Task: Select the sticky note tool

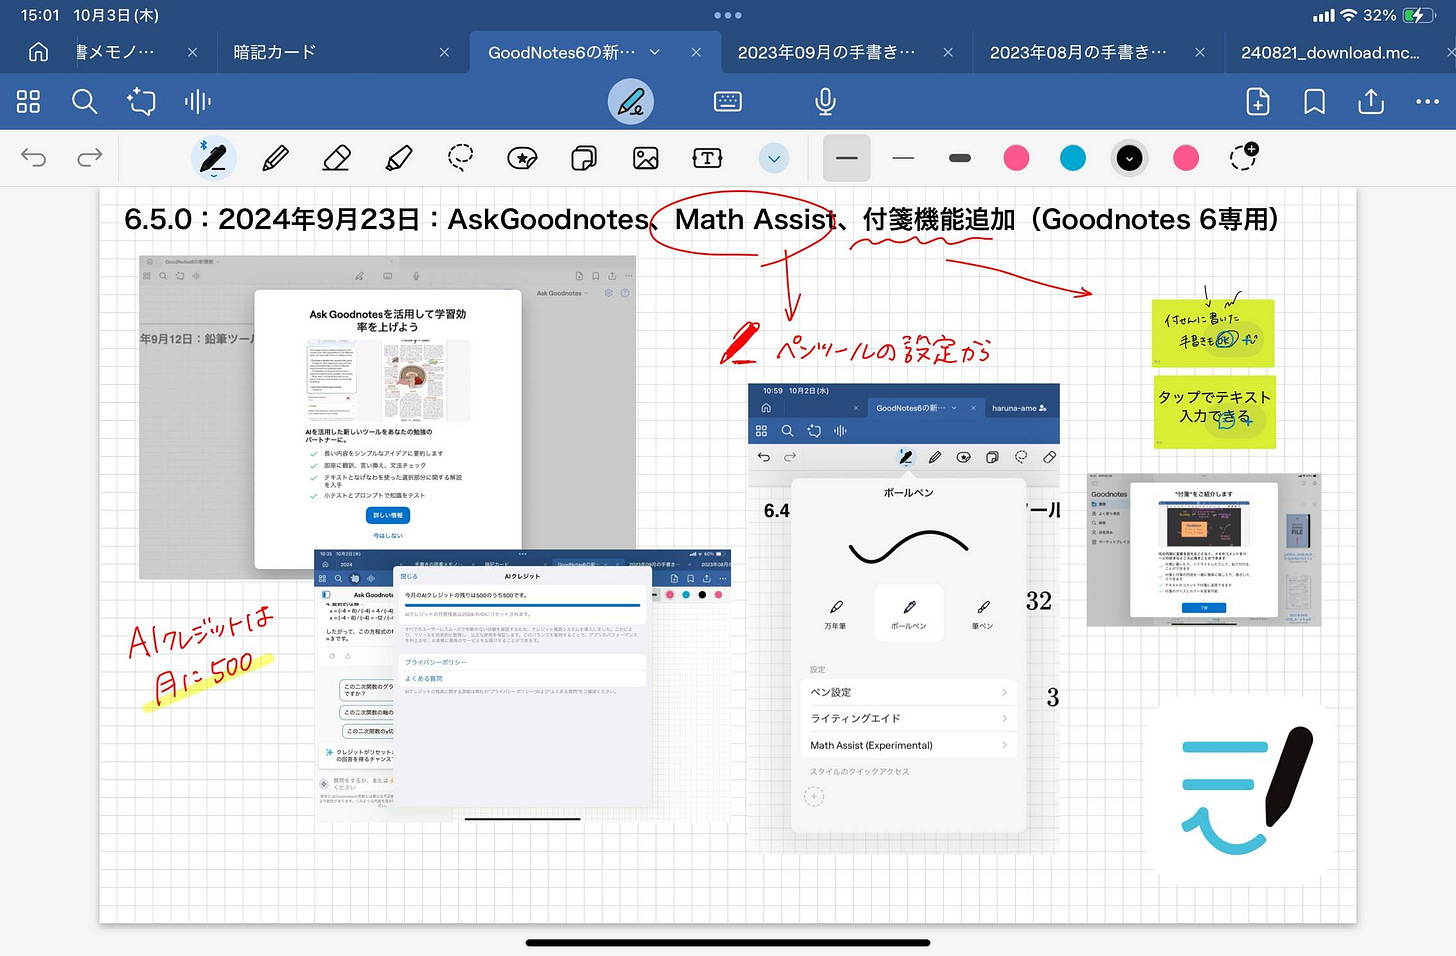Action: (x=584, y=158)
